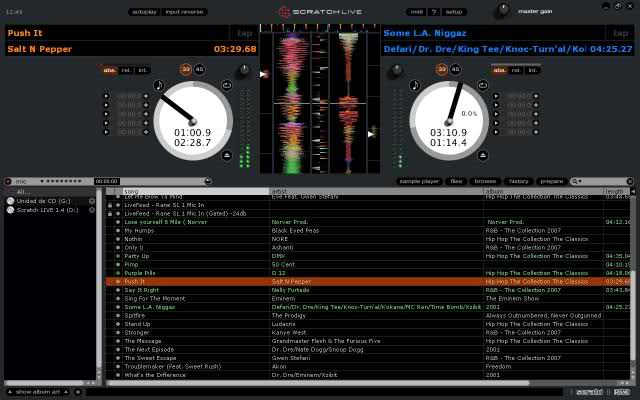Screen dimensions: 640x400
Task: Click the left deck musical note key-lock icon
Action: (x=159, y=85)
